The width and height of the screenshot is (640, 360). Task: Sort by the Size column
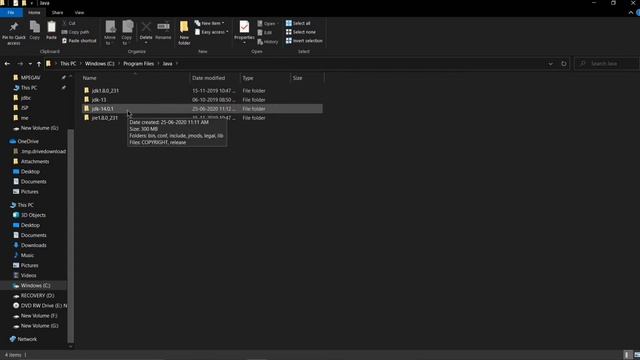pos(307,78)
